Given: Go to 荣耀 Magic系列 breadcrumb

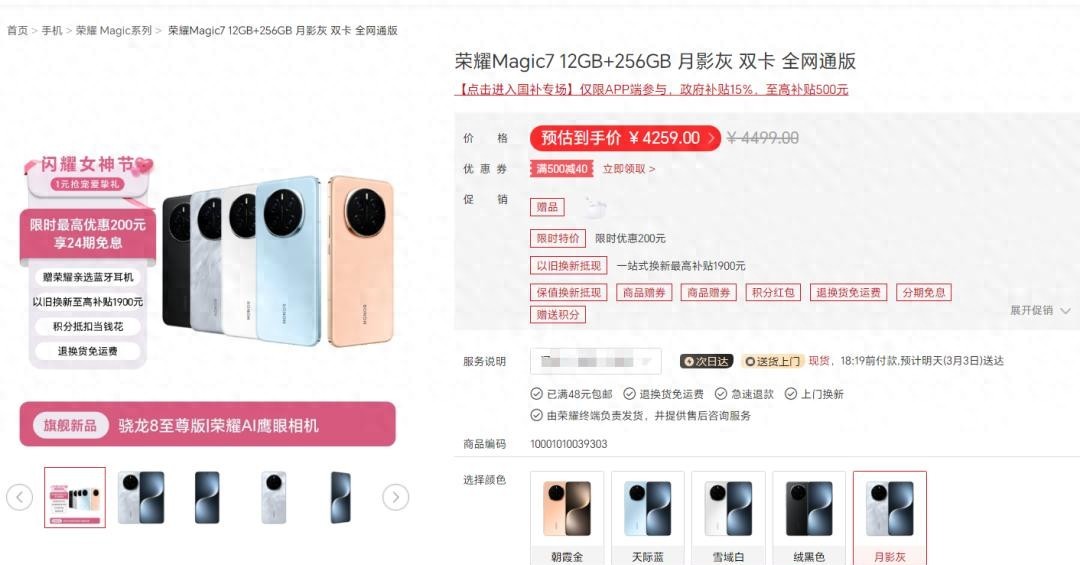Looking at the screenshot, I should pos(114,30).
